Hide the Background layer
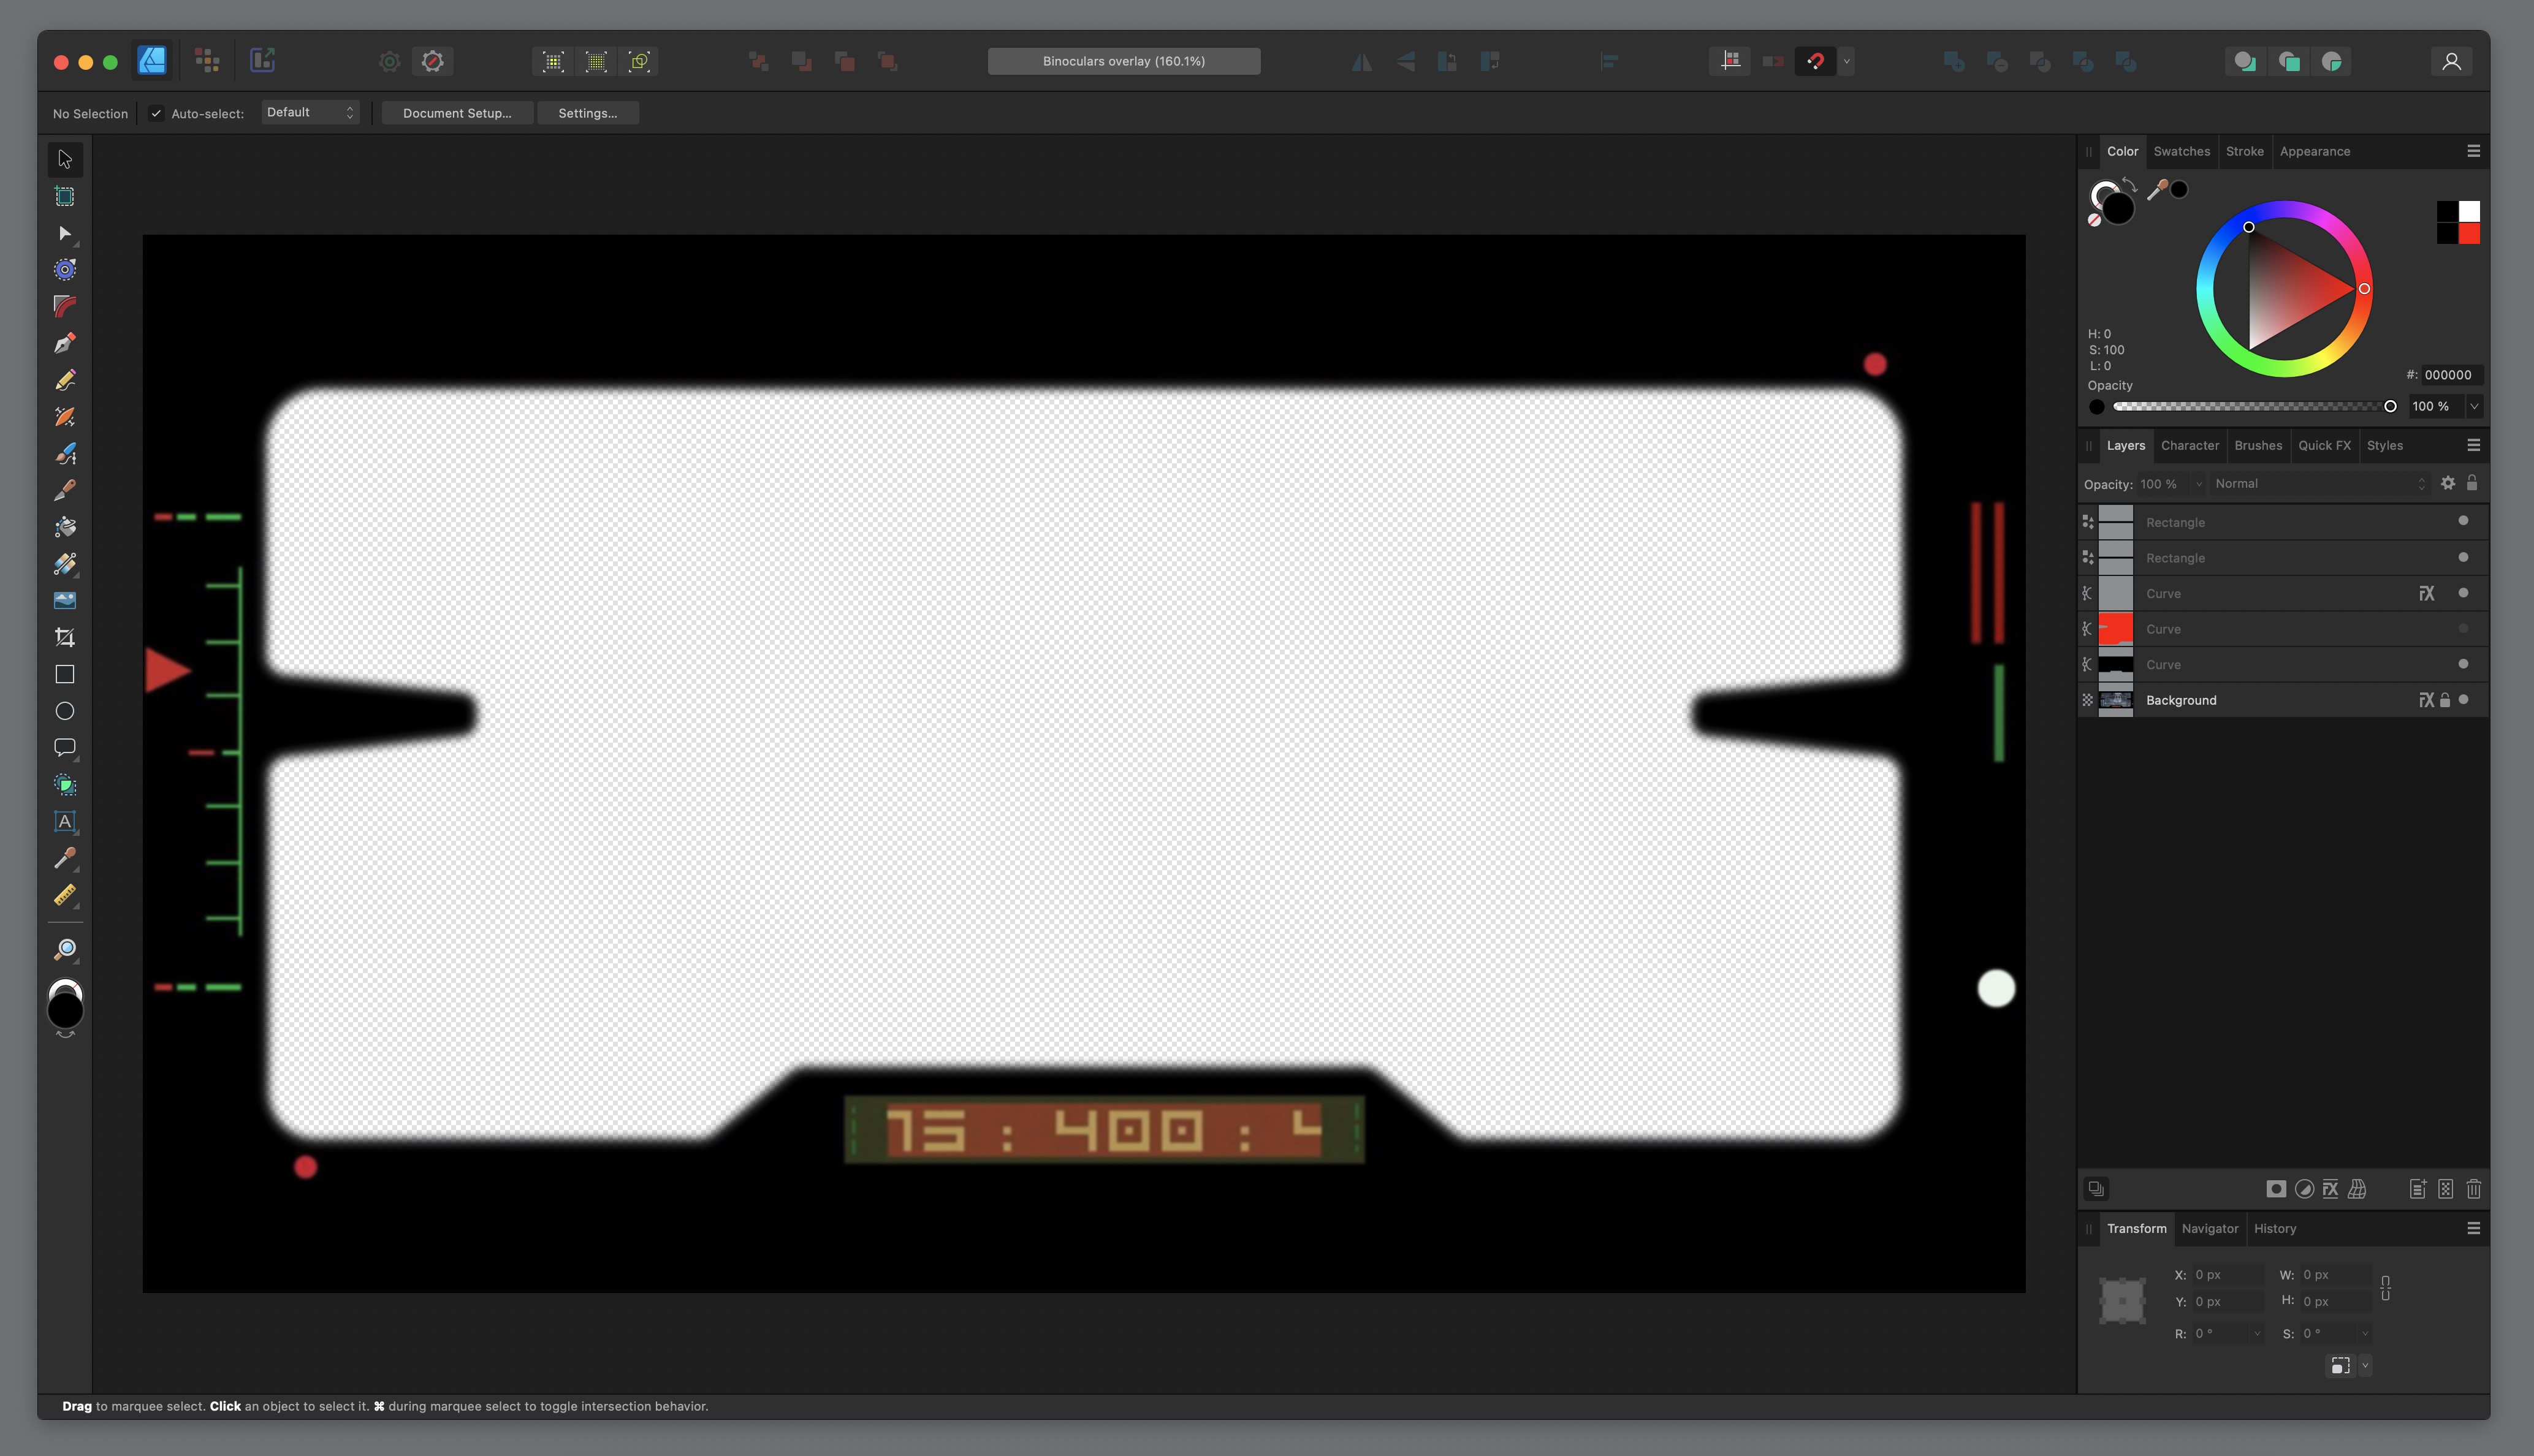Image resolution: width=2534 pixels, height=1456 pixels. [x=2463, y=700]
